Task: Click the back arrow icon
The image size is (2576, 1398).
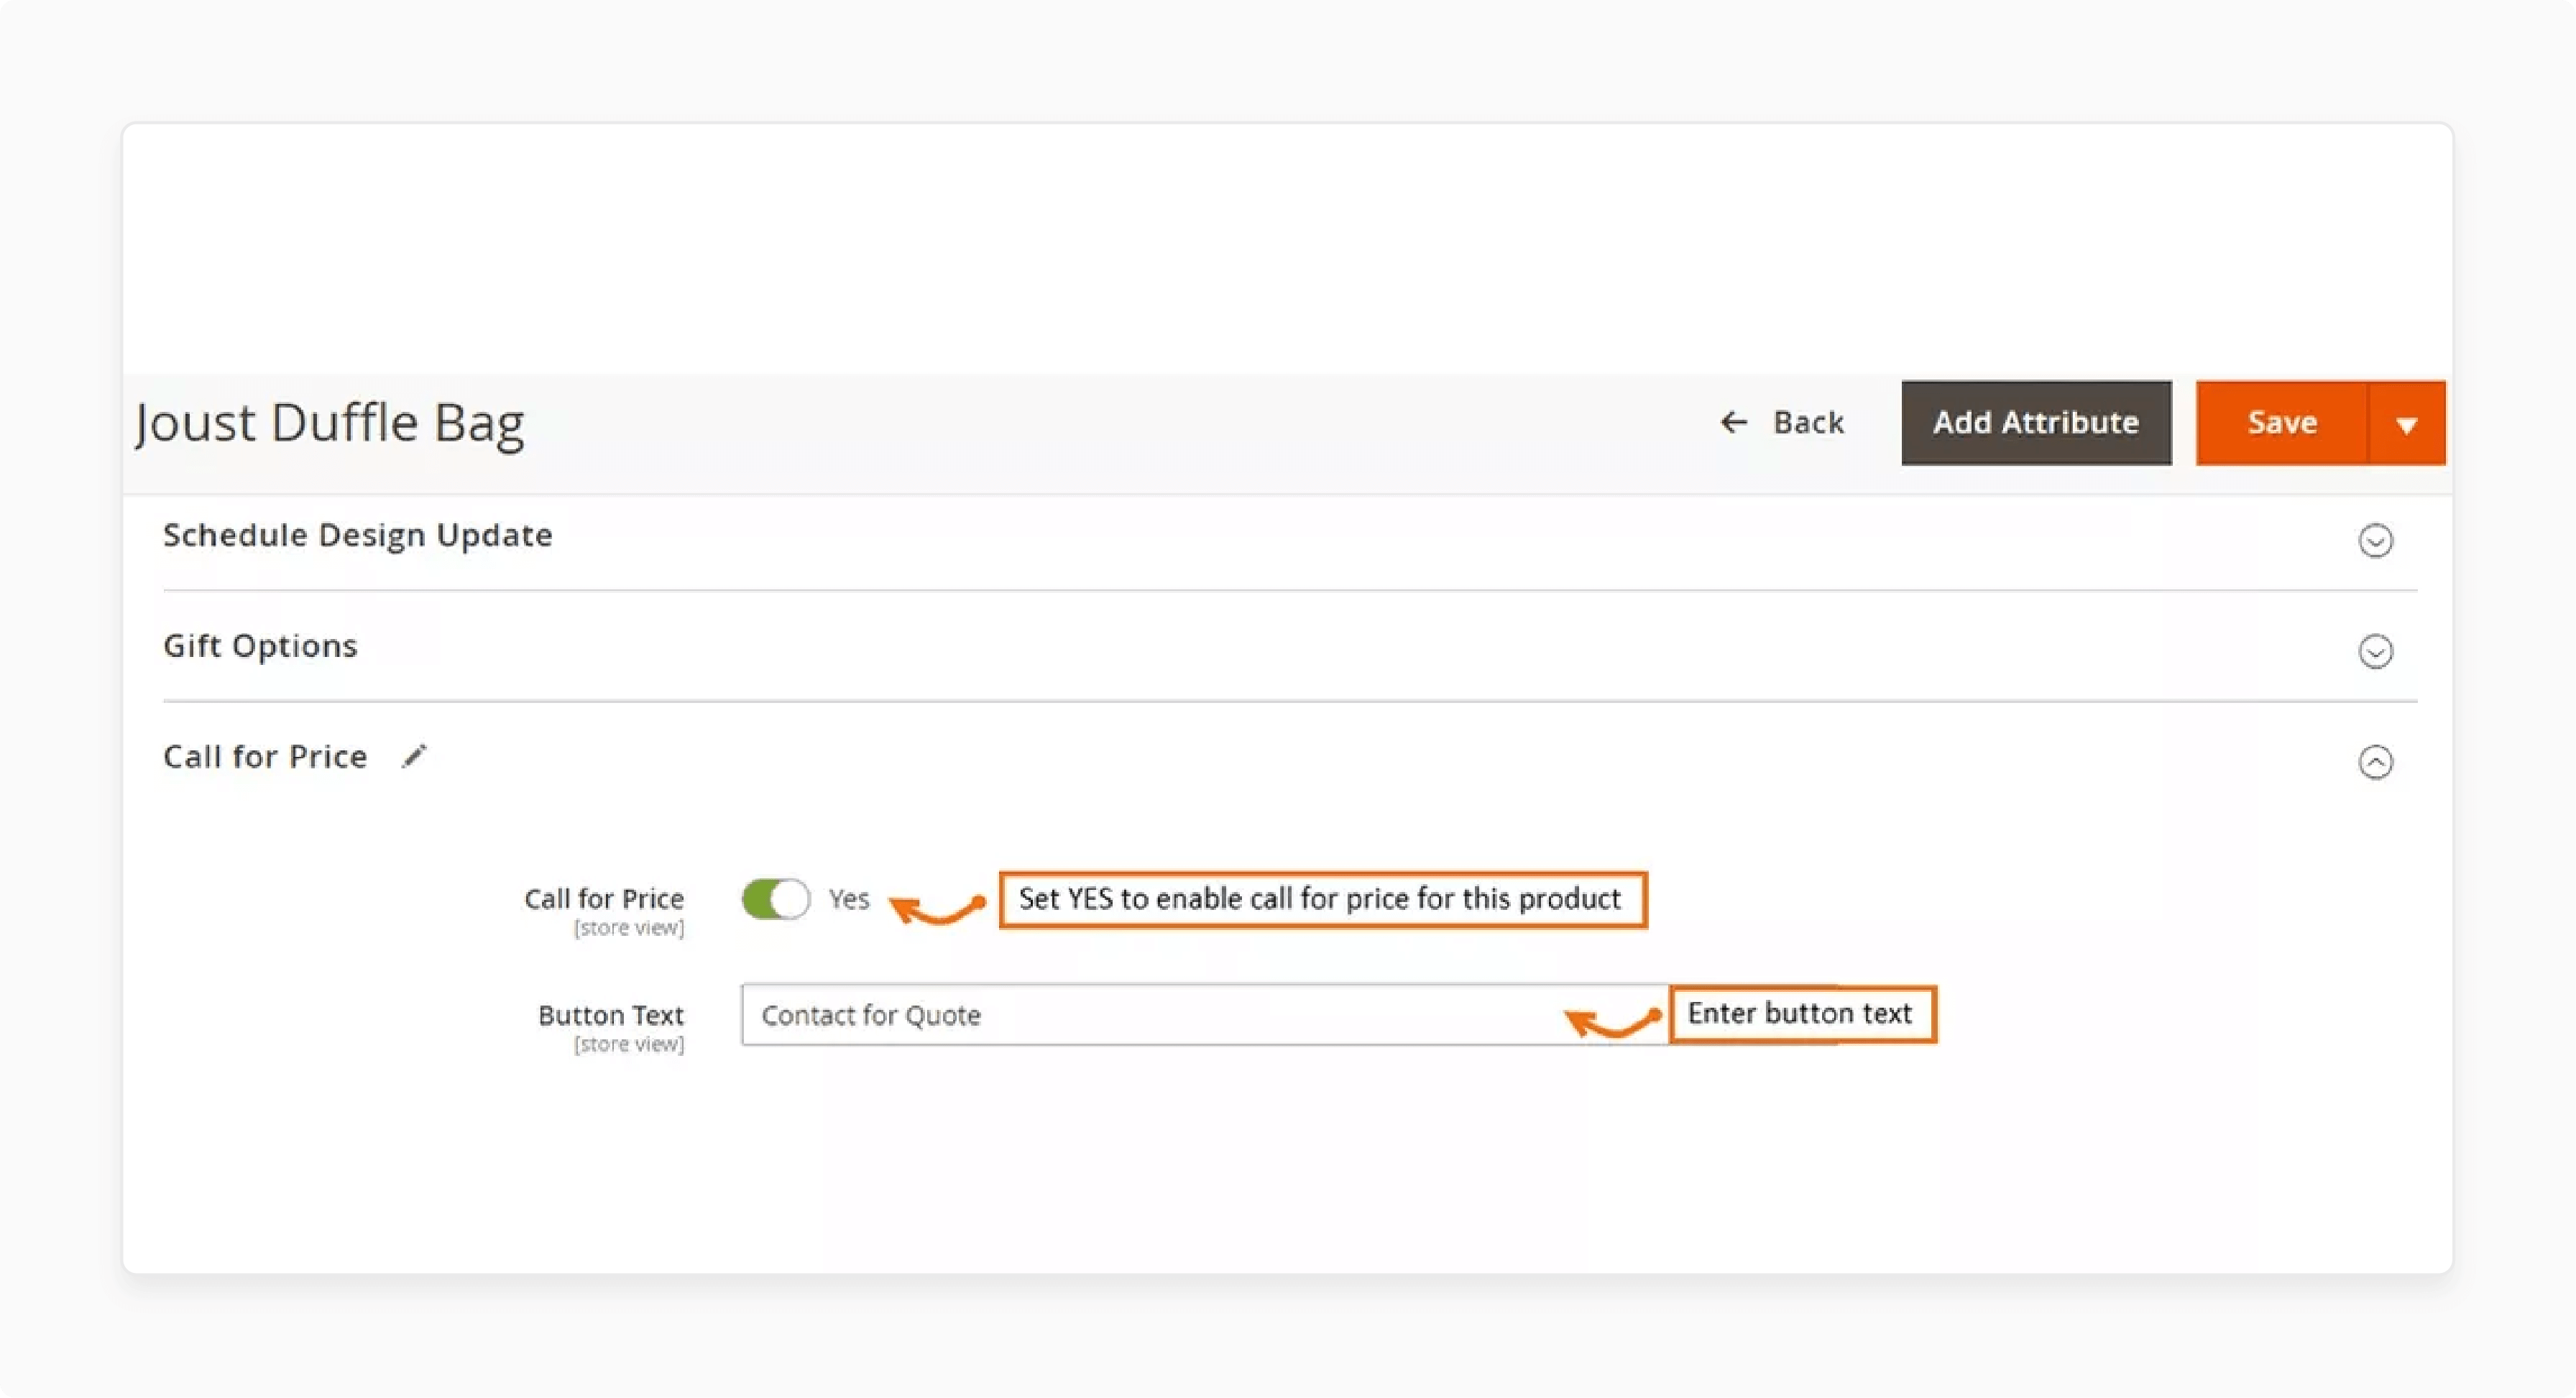Action: tap(1733, 422)
